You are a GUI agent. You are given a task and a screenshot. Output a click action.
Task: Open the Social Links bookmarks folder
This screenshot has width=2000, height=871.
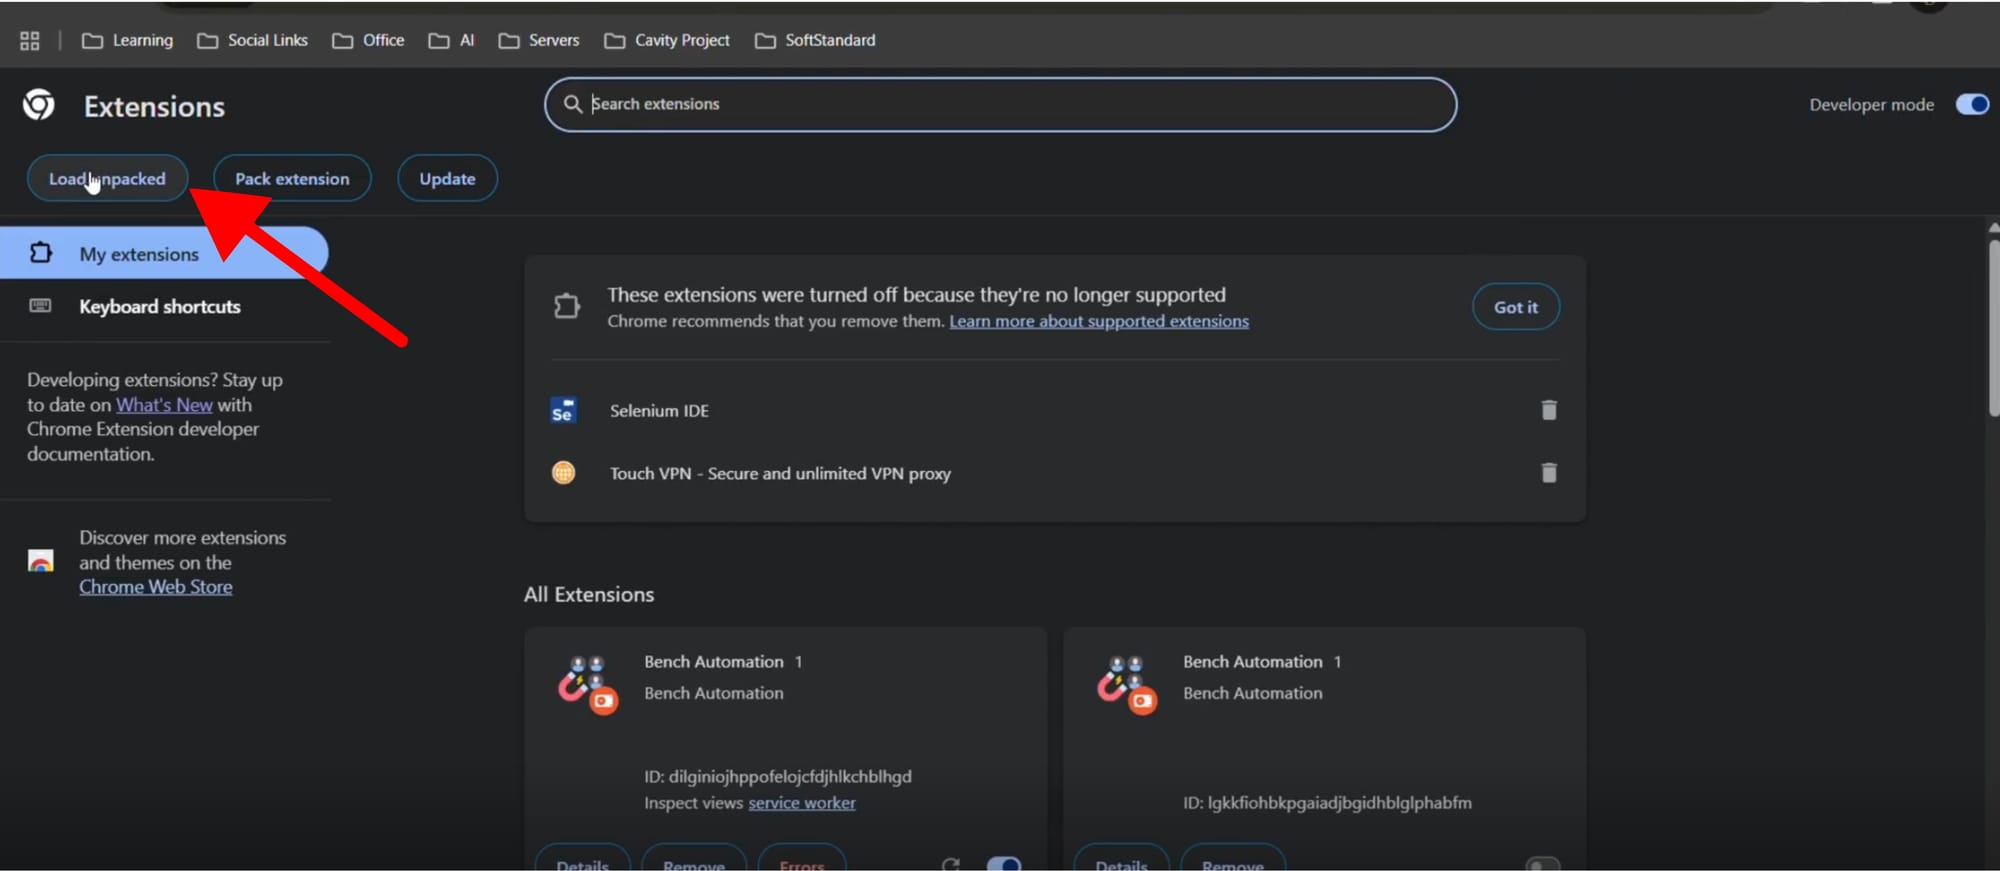click(x=252, y=41)
